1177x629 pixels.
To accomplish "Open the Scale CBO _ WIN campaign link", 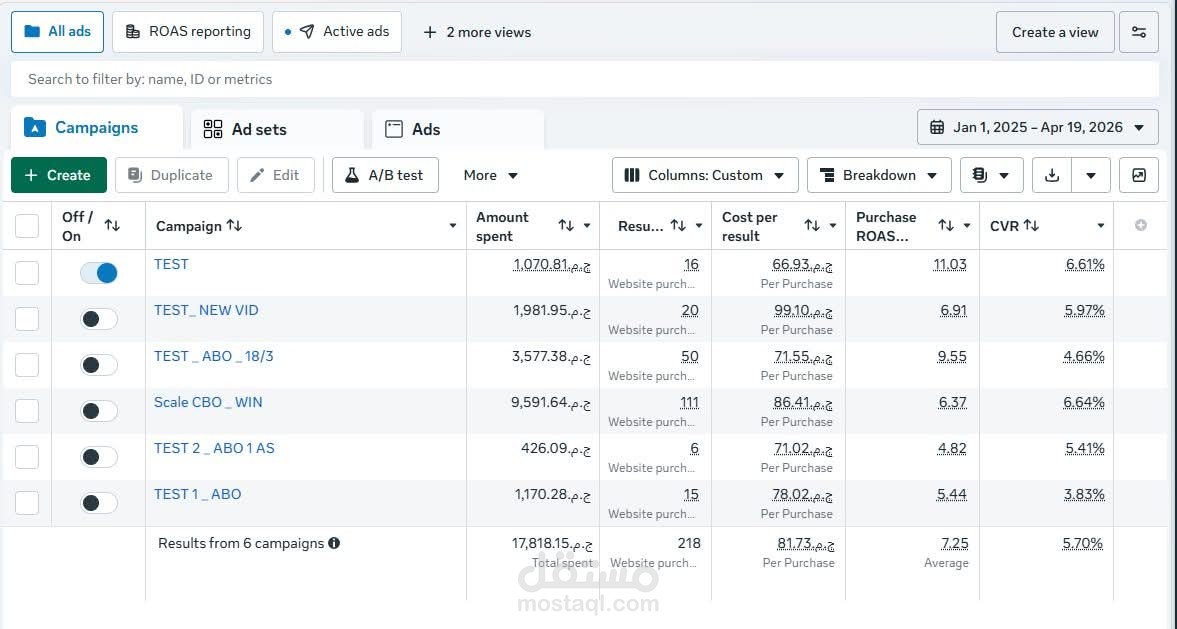I will pyautogui.click(x=208, y=402).
